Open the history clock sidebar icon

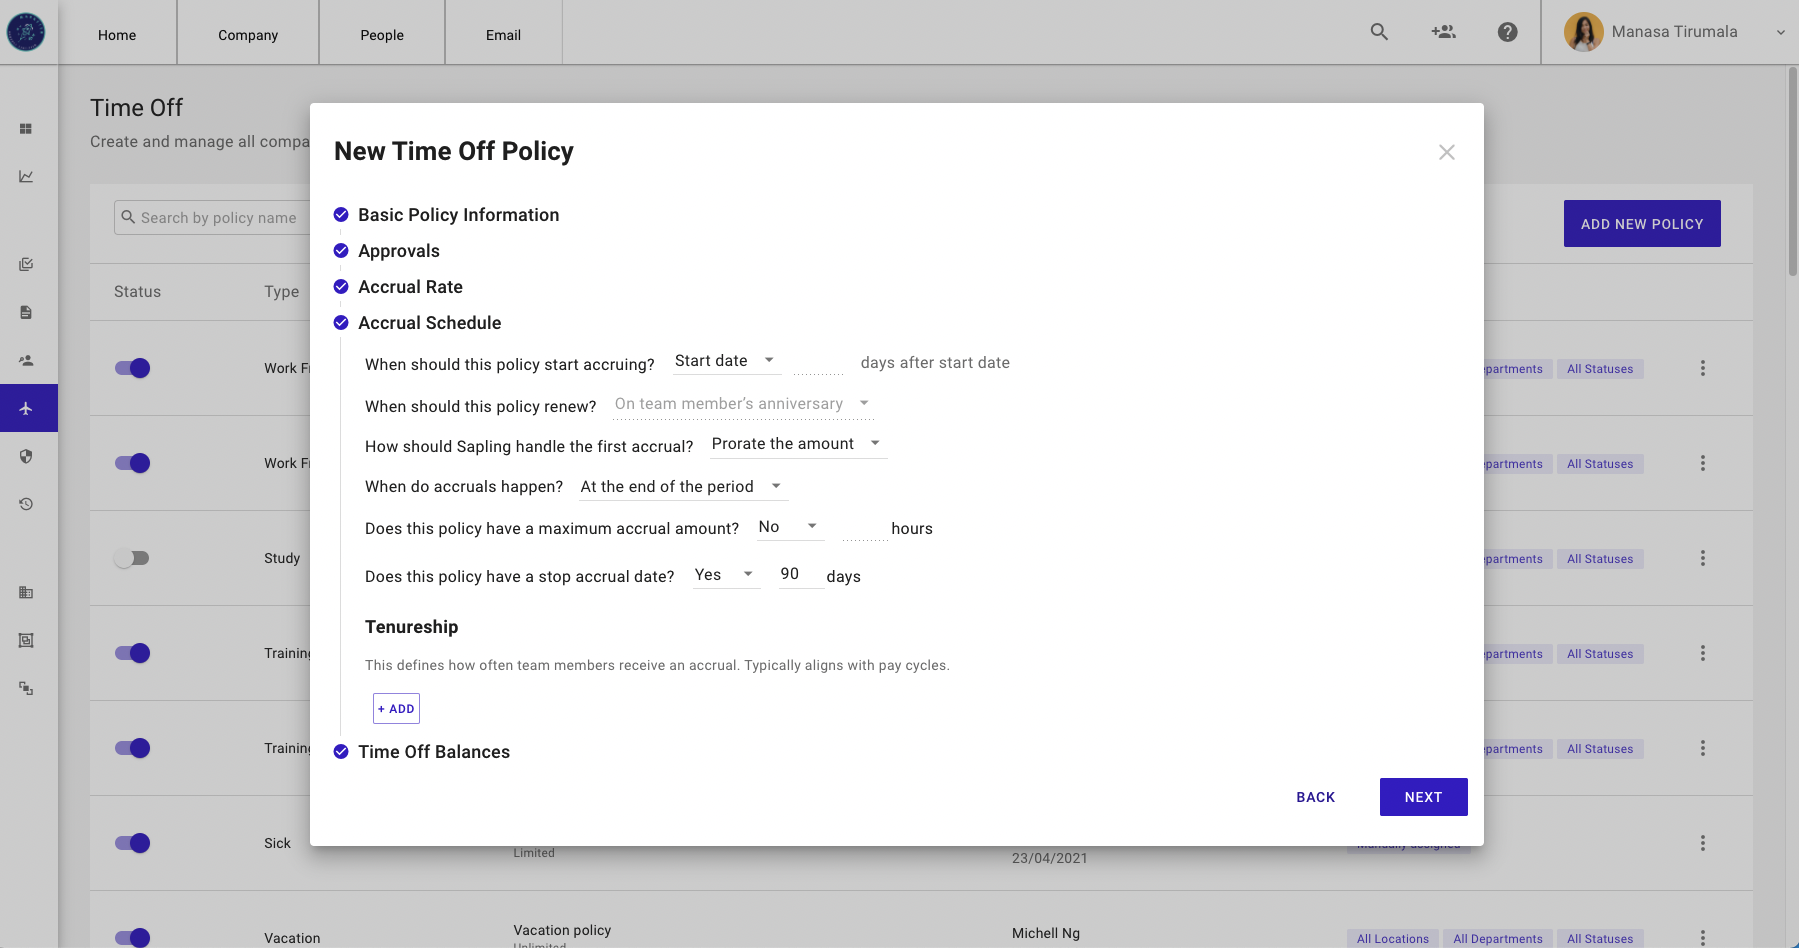click(27, 504)
